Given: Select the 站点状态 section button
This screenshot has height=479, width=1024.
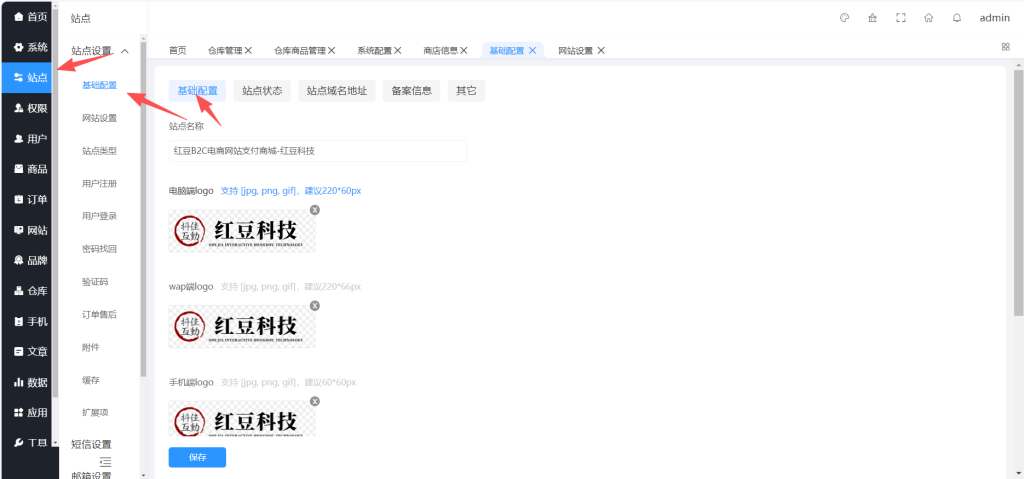Looking at the screenshot, I should point(262,91).
